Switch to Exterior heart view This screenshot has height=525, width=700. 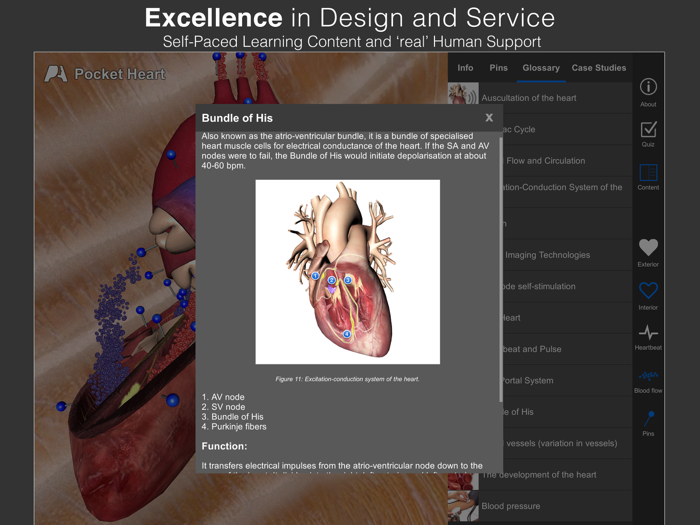coord(648,253)
